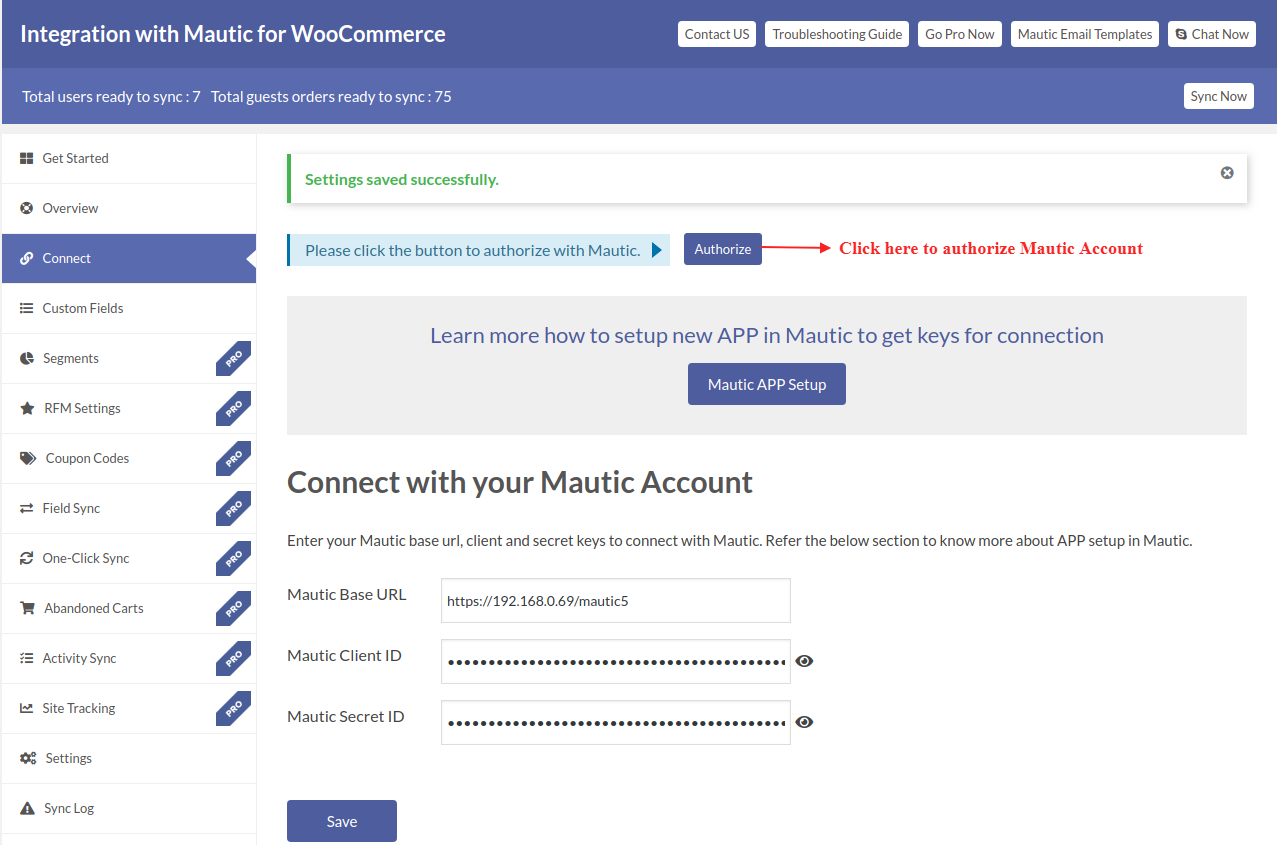Click 'Total guests orders ready to sync : 75'

click(331, 97)
